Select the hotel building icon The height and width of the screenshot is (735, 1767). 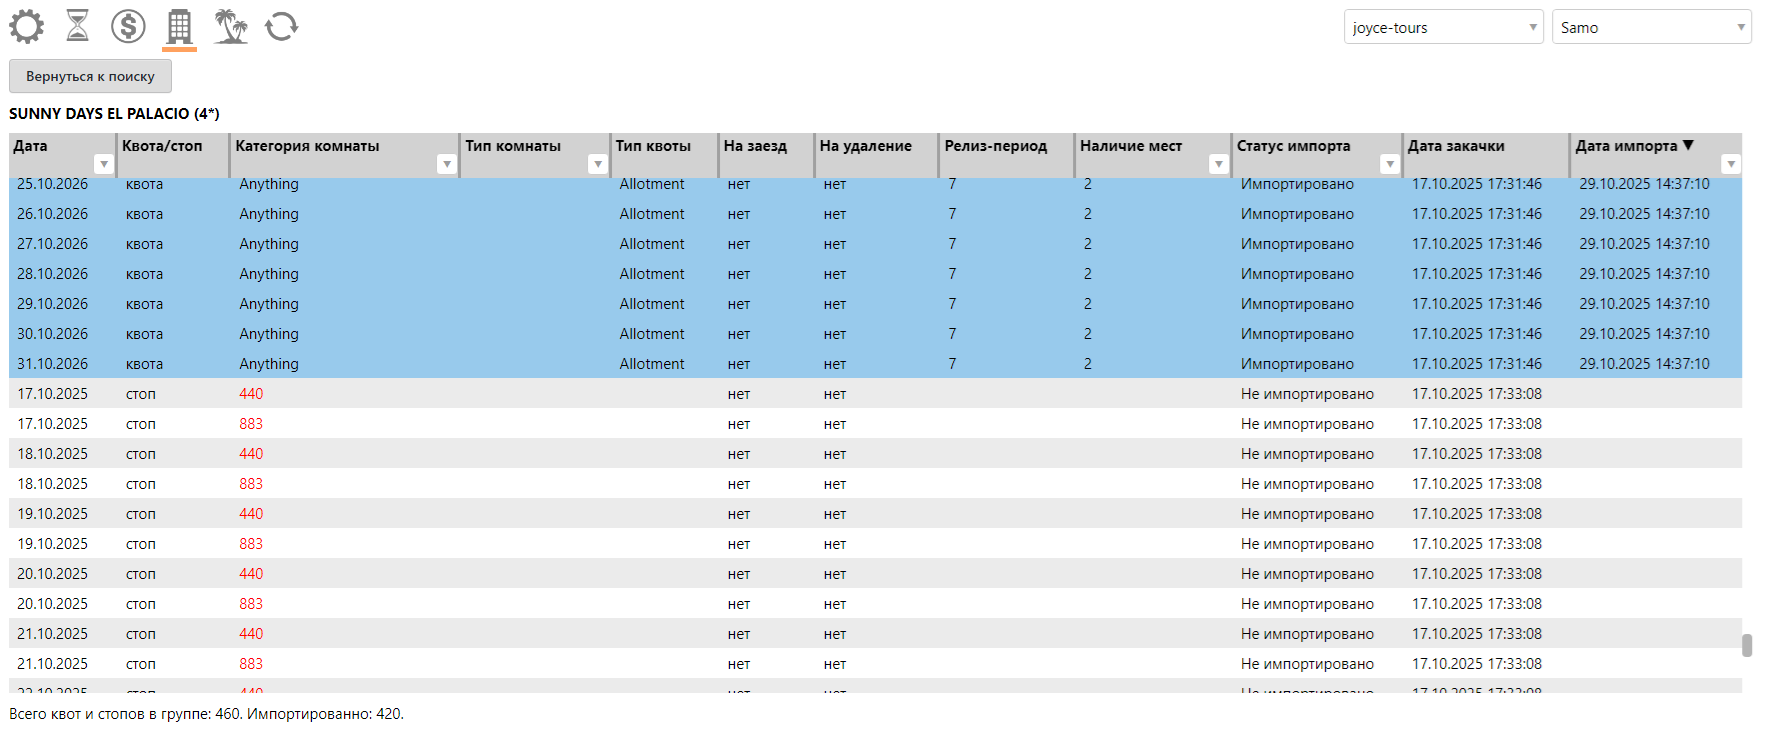pos(179,26)
